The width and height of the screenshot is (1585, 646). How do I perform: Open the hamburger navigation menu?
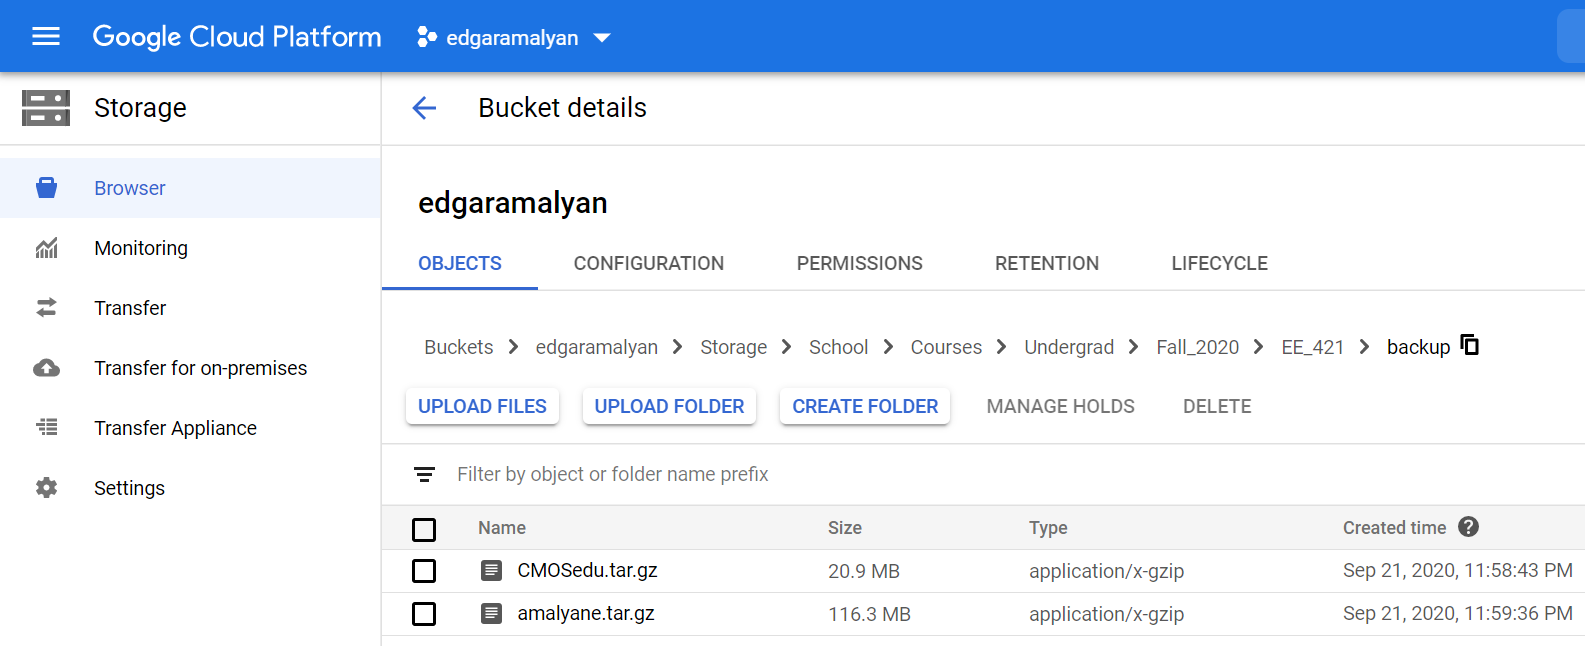[x=46, y=37]
